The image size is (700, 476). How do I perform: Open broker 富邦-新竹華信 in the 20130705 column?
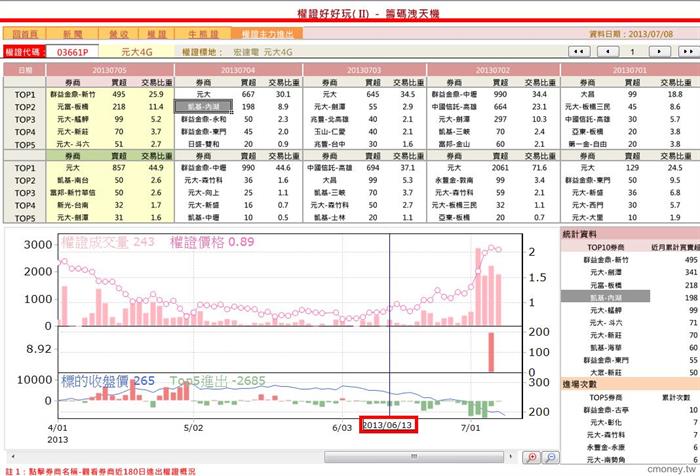pos(72,193)
